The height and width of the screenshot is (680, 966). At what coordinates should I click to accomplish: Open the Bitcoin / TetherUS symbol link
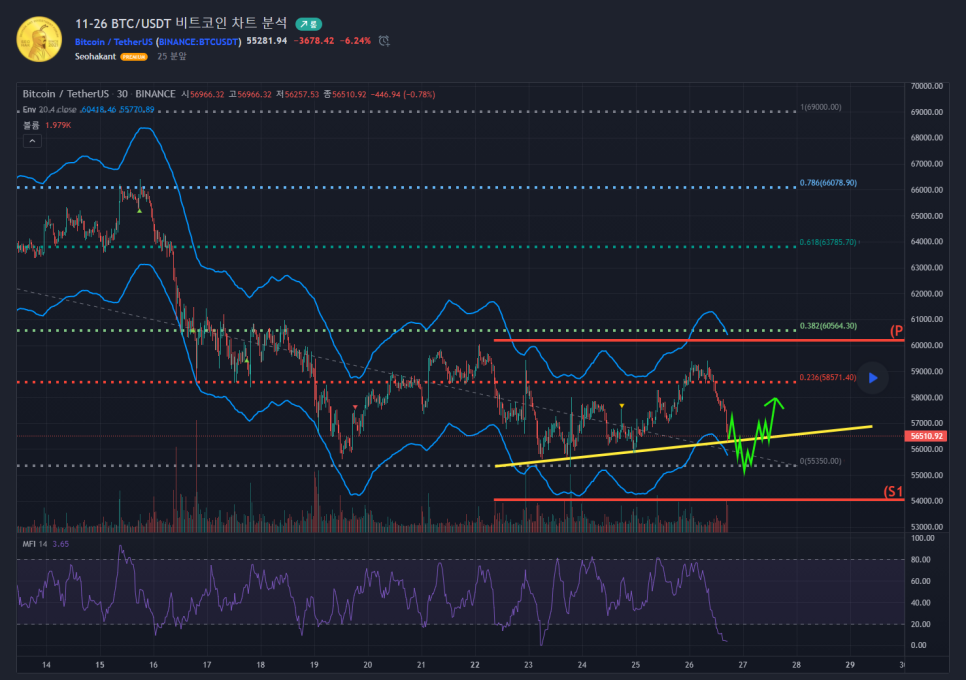coord(114,41)
